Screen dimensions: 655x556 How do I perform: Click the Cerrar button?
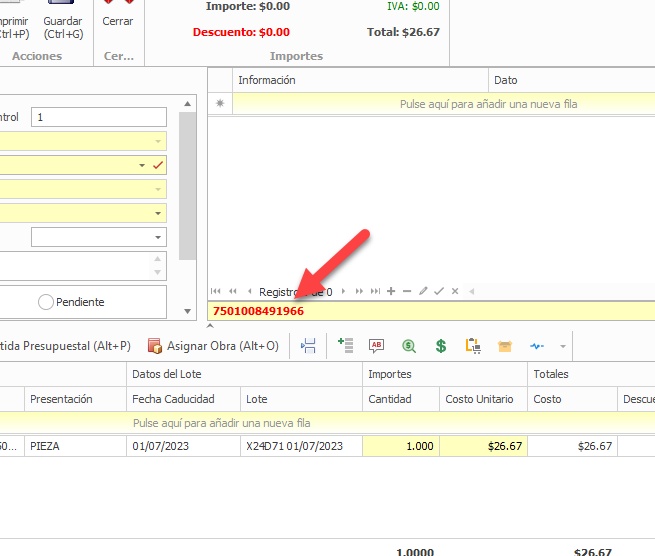[x=118, y=17]
